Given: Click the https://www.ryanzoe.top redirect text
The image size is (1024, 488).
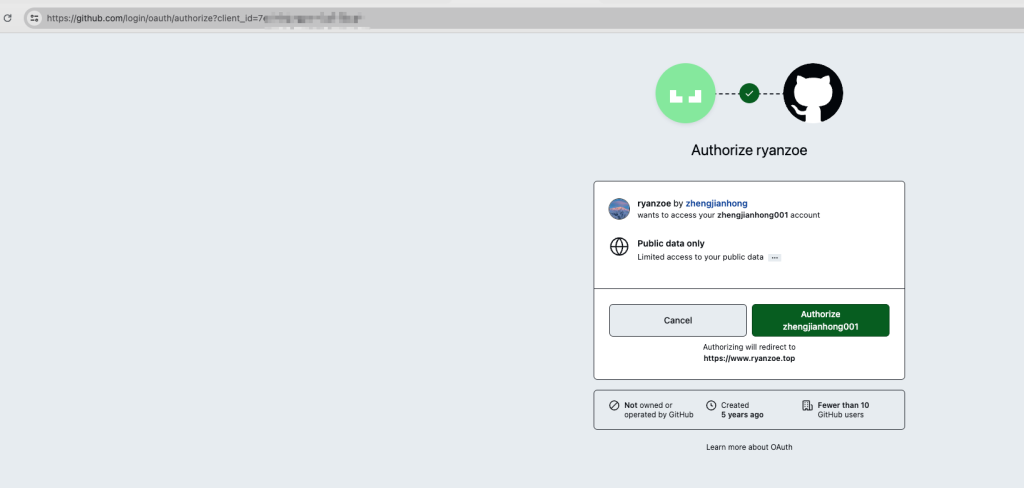Looking at the screenshot, I should pyautogui.click(x=749, y=359).
